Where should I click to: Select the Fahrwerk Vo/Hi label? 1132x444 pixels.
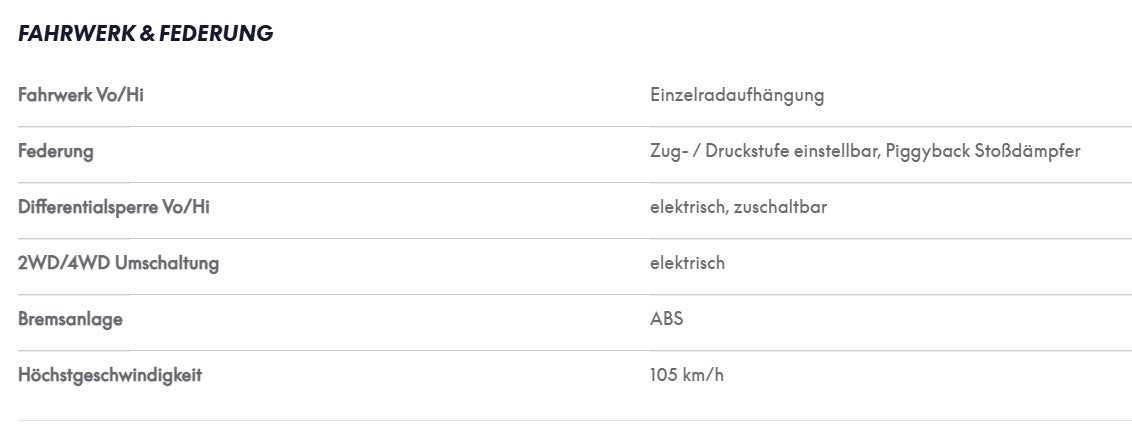pyautogui.click(x=81, y=95)
